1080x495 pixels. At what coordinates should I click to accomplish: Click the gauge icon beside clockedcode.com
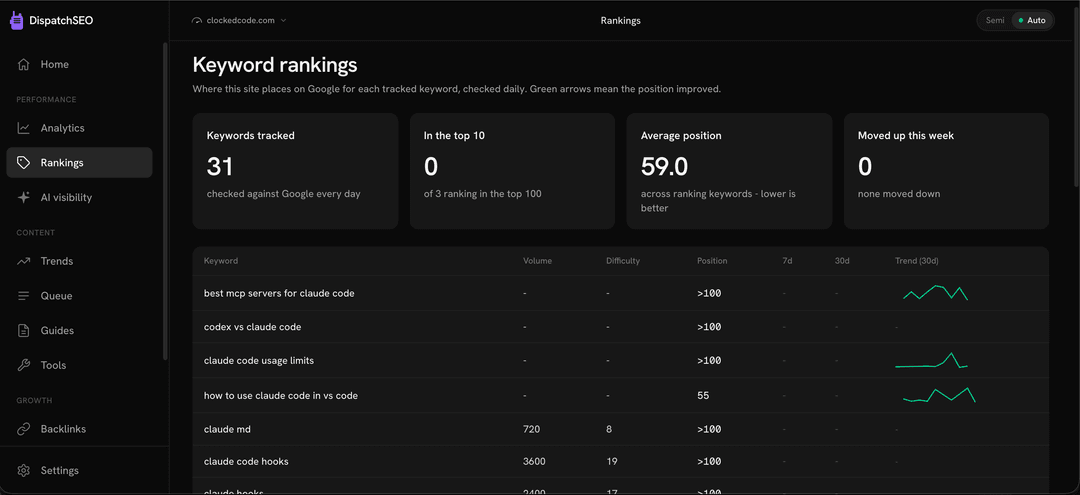pos(197,21)
